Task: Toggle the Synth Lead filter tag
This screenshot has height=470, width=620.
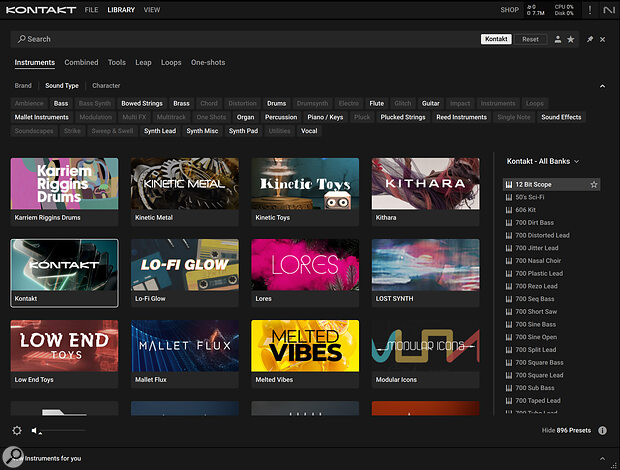Action: [x=160, y=131]
